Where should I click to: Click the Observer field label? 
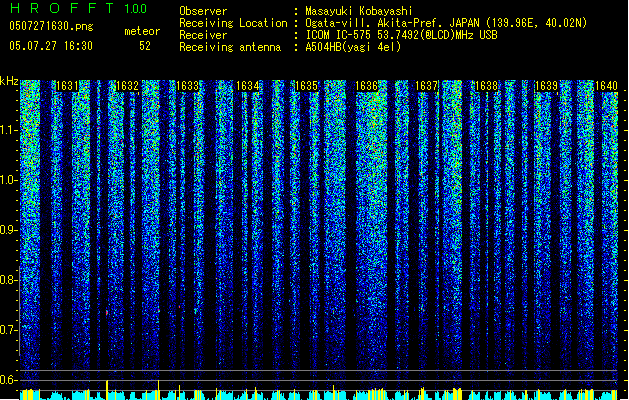coord(203,11)
